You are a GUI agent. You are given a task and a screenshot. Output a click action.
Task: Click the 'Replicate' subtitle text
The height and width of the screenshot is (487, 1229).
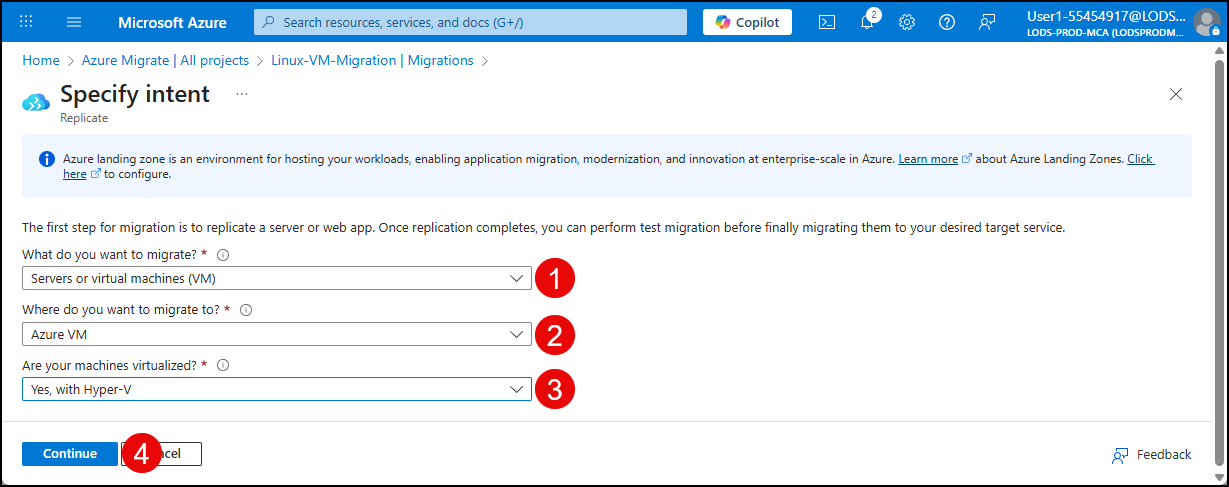coord(84,118)
